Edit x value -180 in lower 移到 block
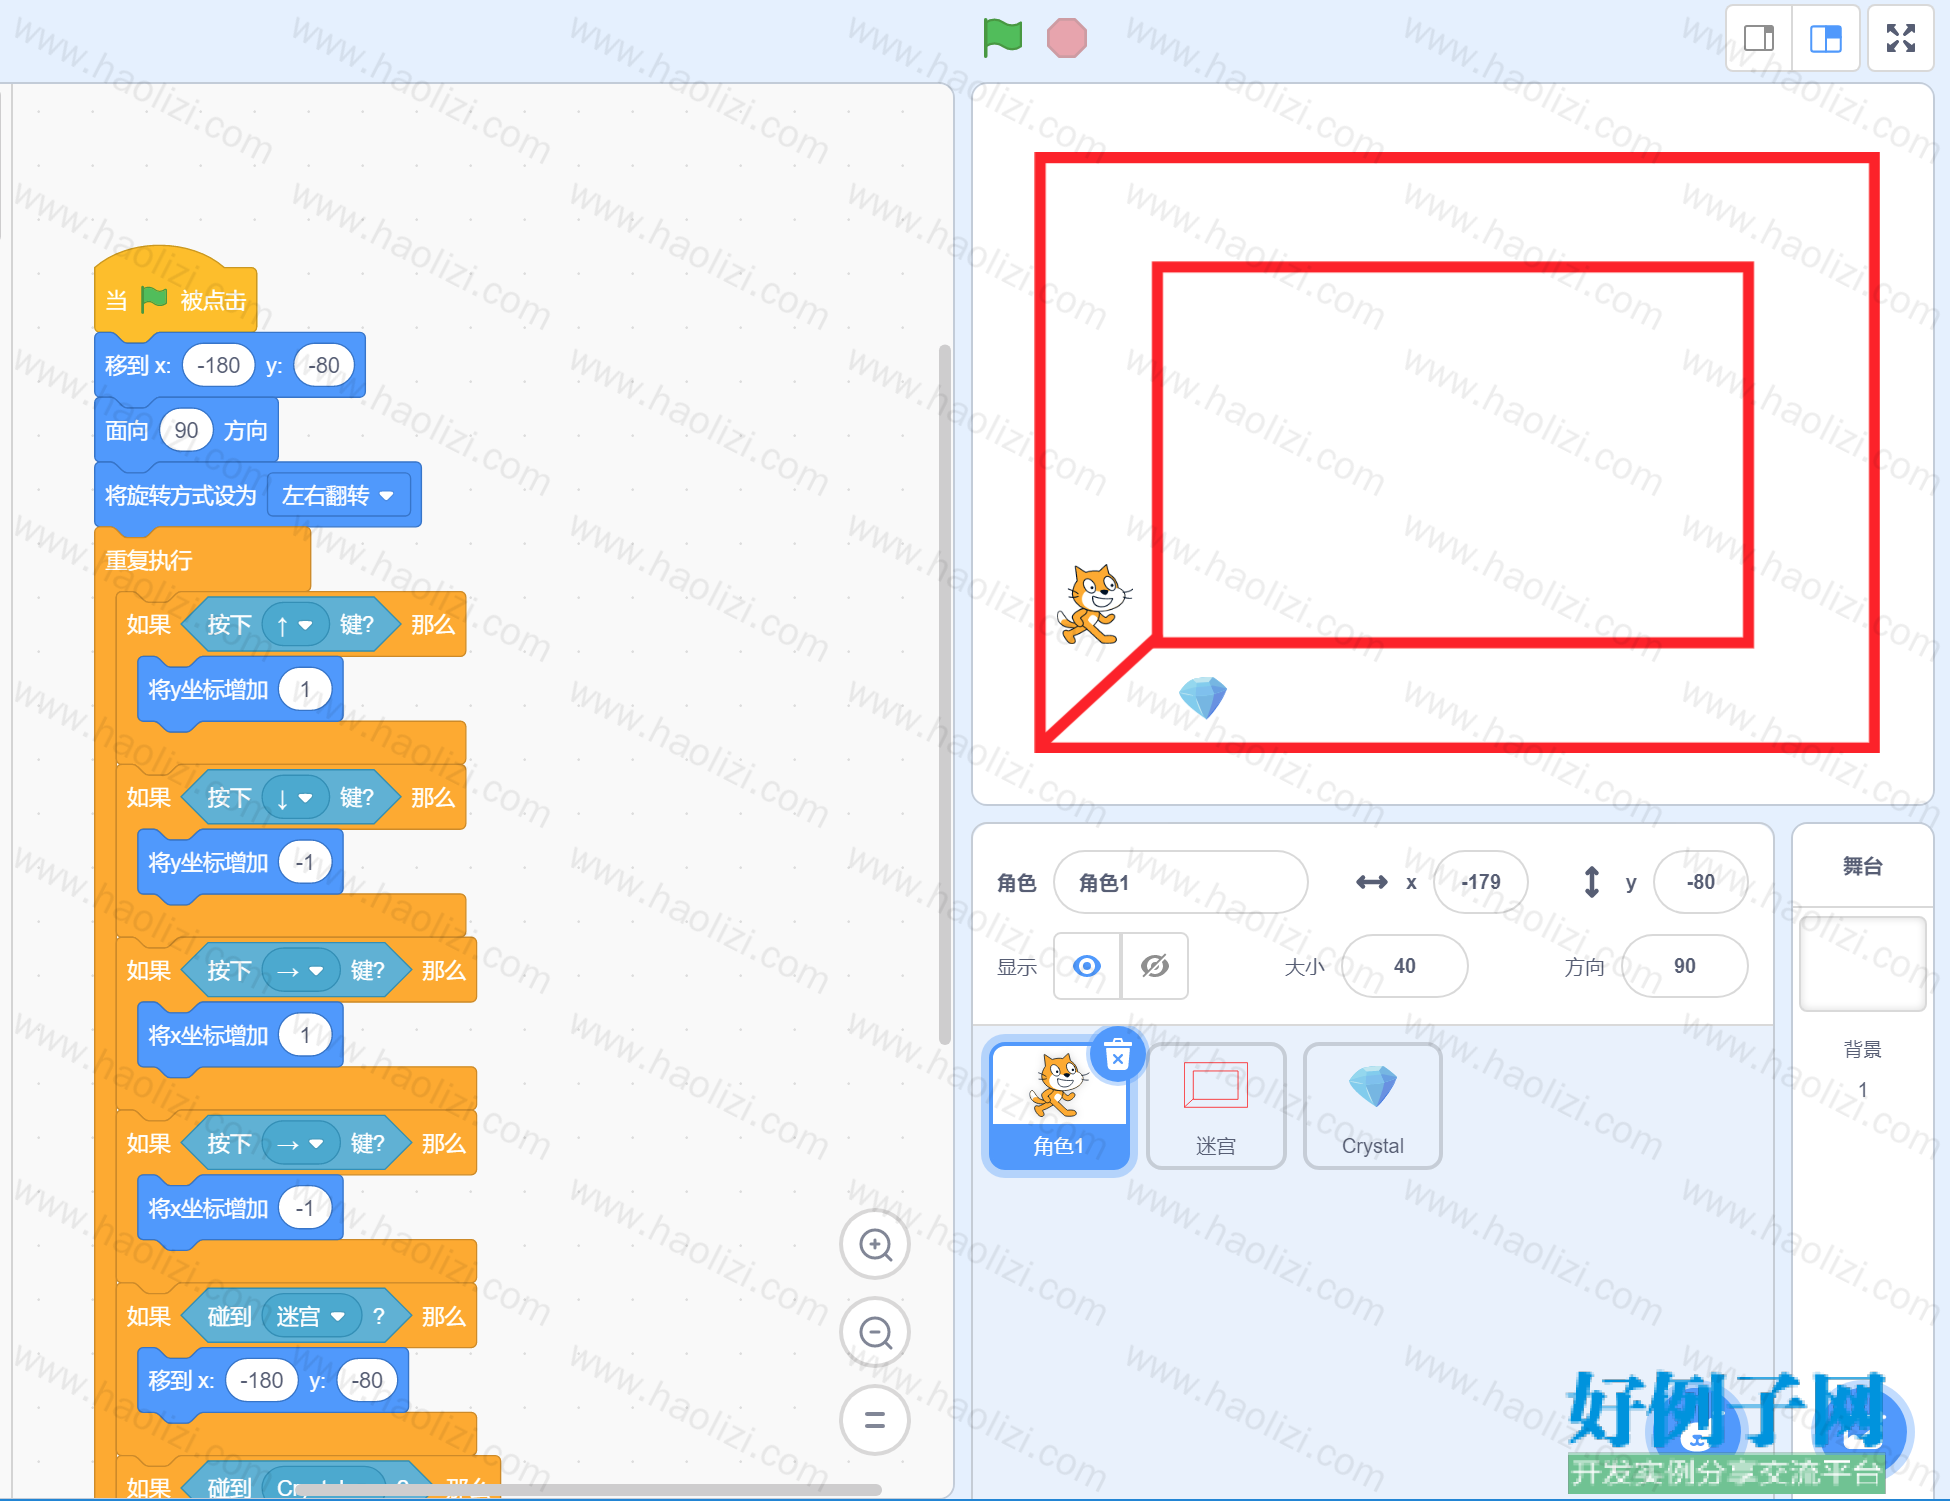Viewport: 1950px width, 1504px height. point(262,1381)
